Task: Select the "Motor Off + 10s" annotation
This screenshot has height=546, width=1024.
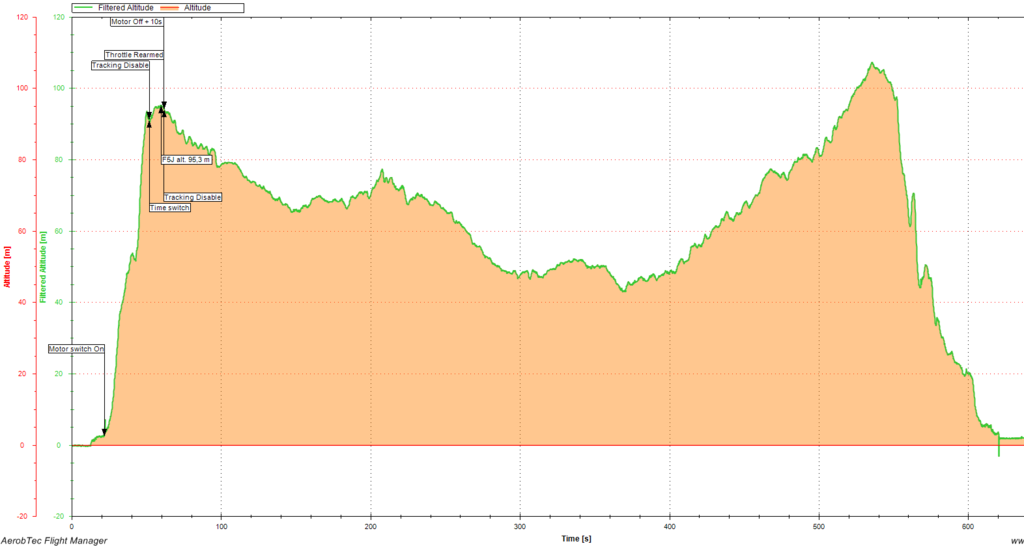Action: click(137, 20)
